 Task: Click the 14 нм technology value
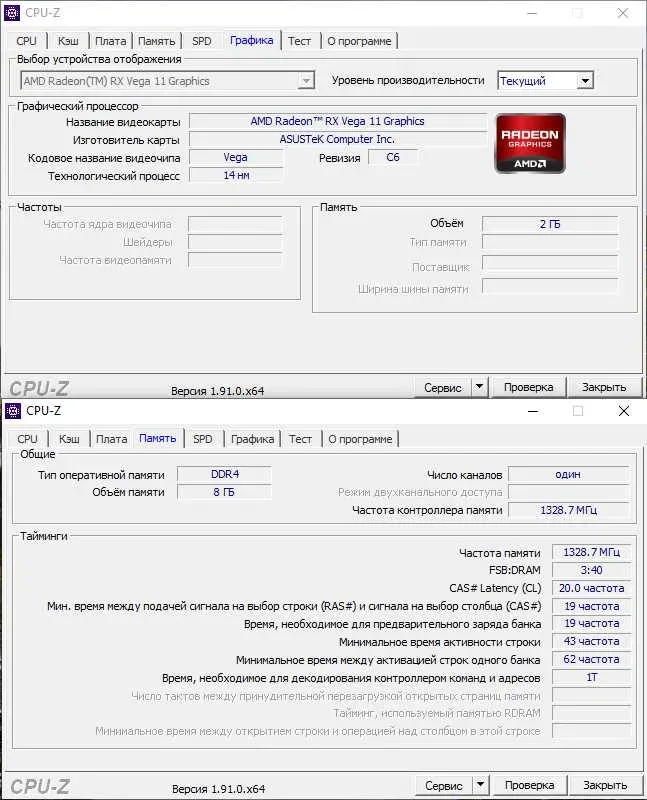(x=236, y=176)
